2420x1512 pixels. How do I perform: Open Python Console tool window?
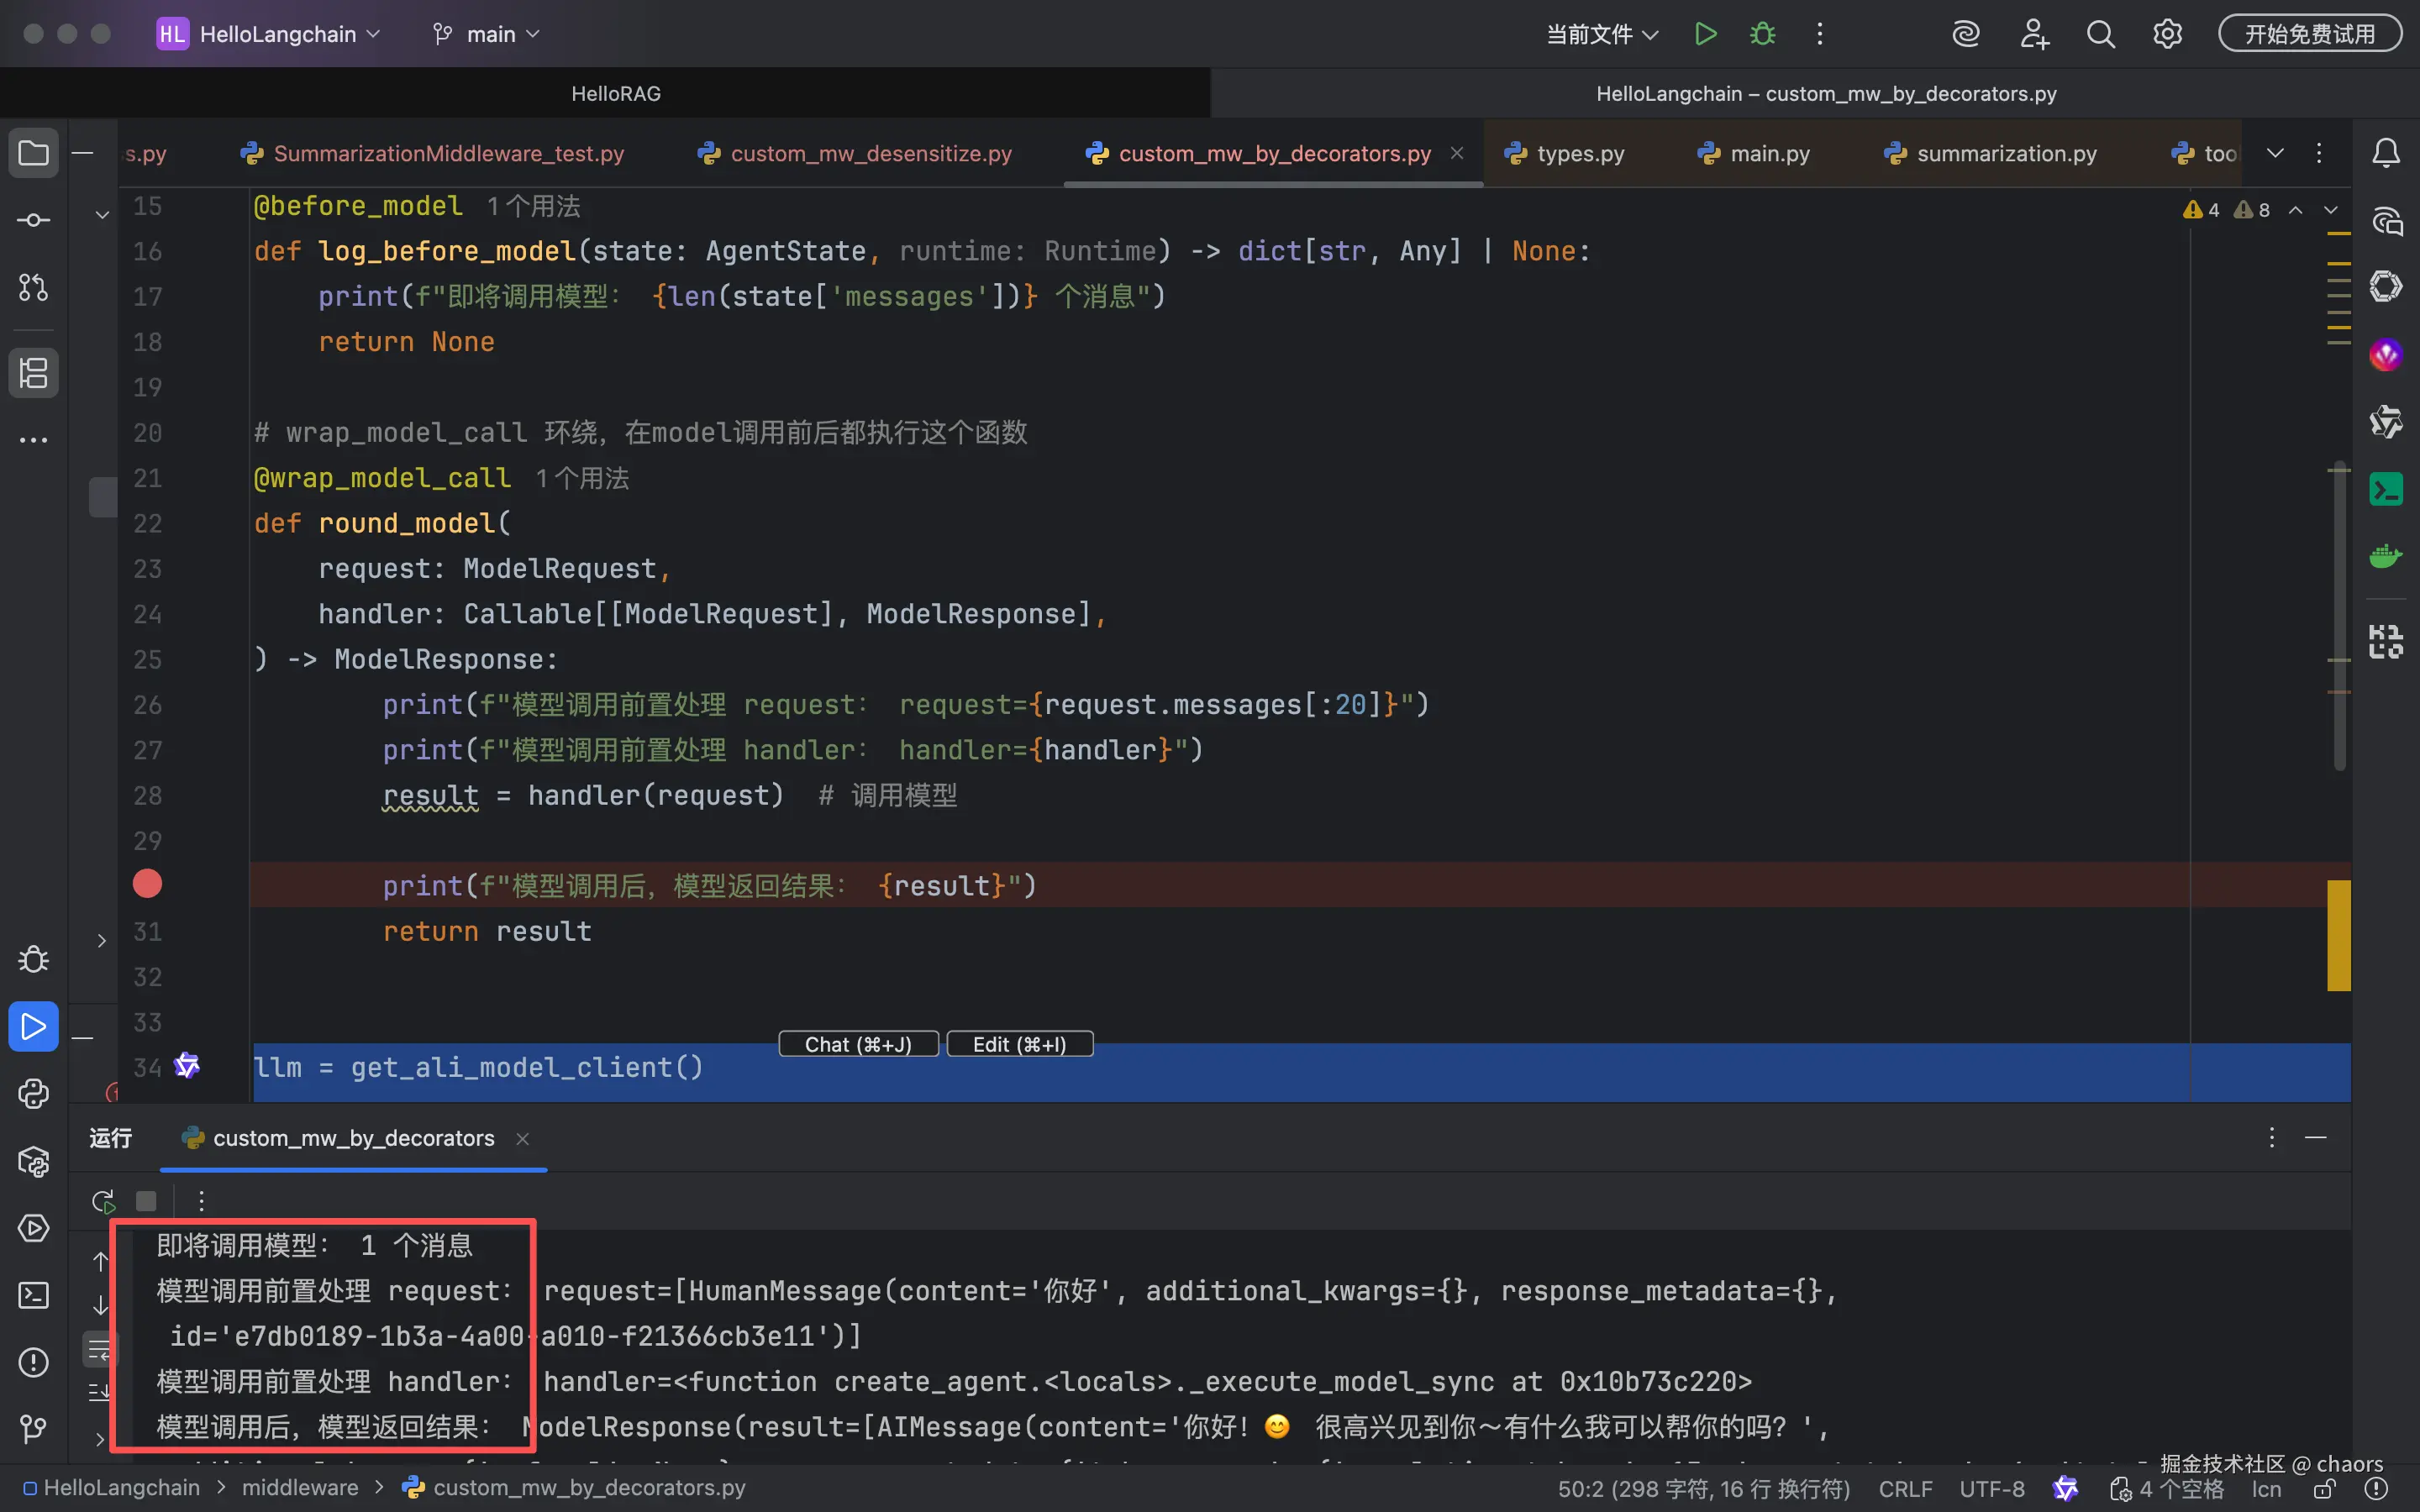pyautogui.click(x=33, y=1094)
